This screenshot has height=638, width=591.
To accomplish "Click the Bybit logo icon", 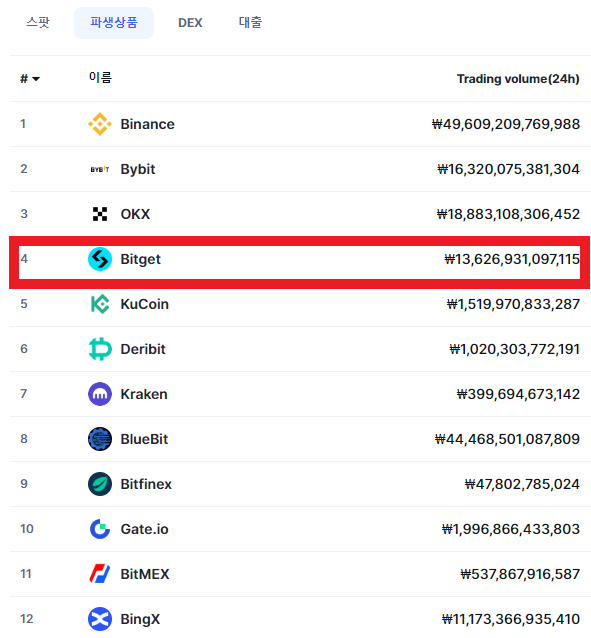I will 100,169.
